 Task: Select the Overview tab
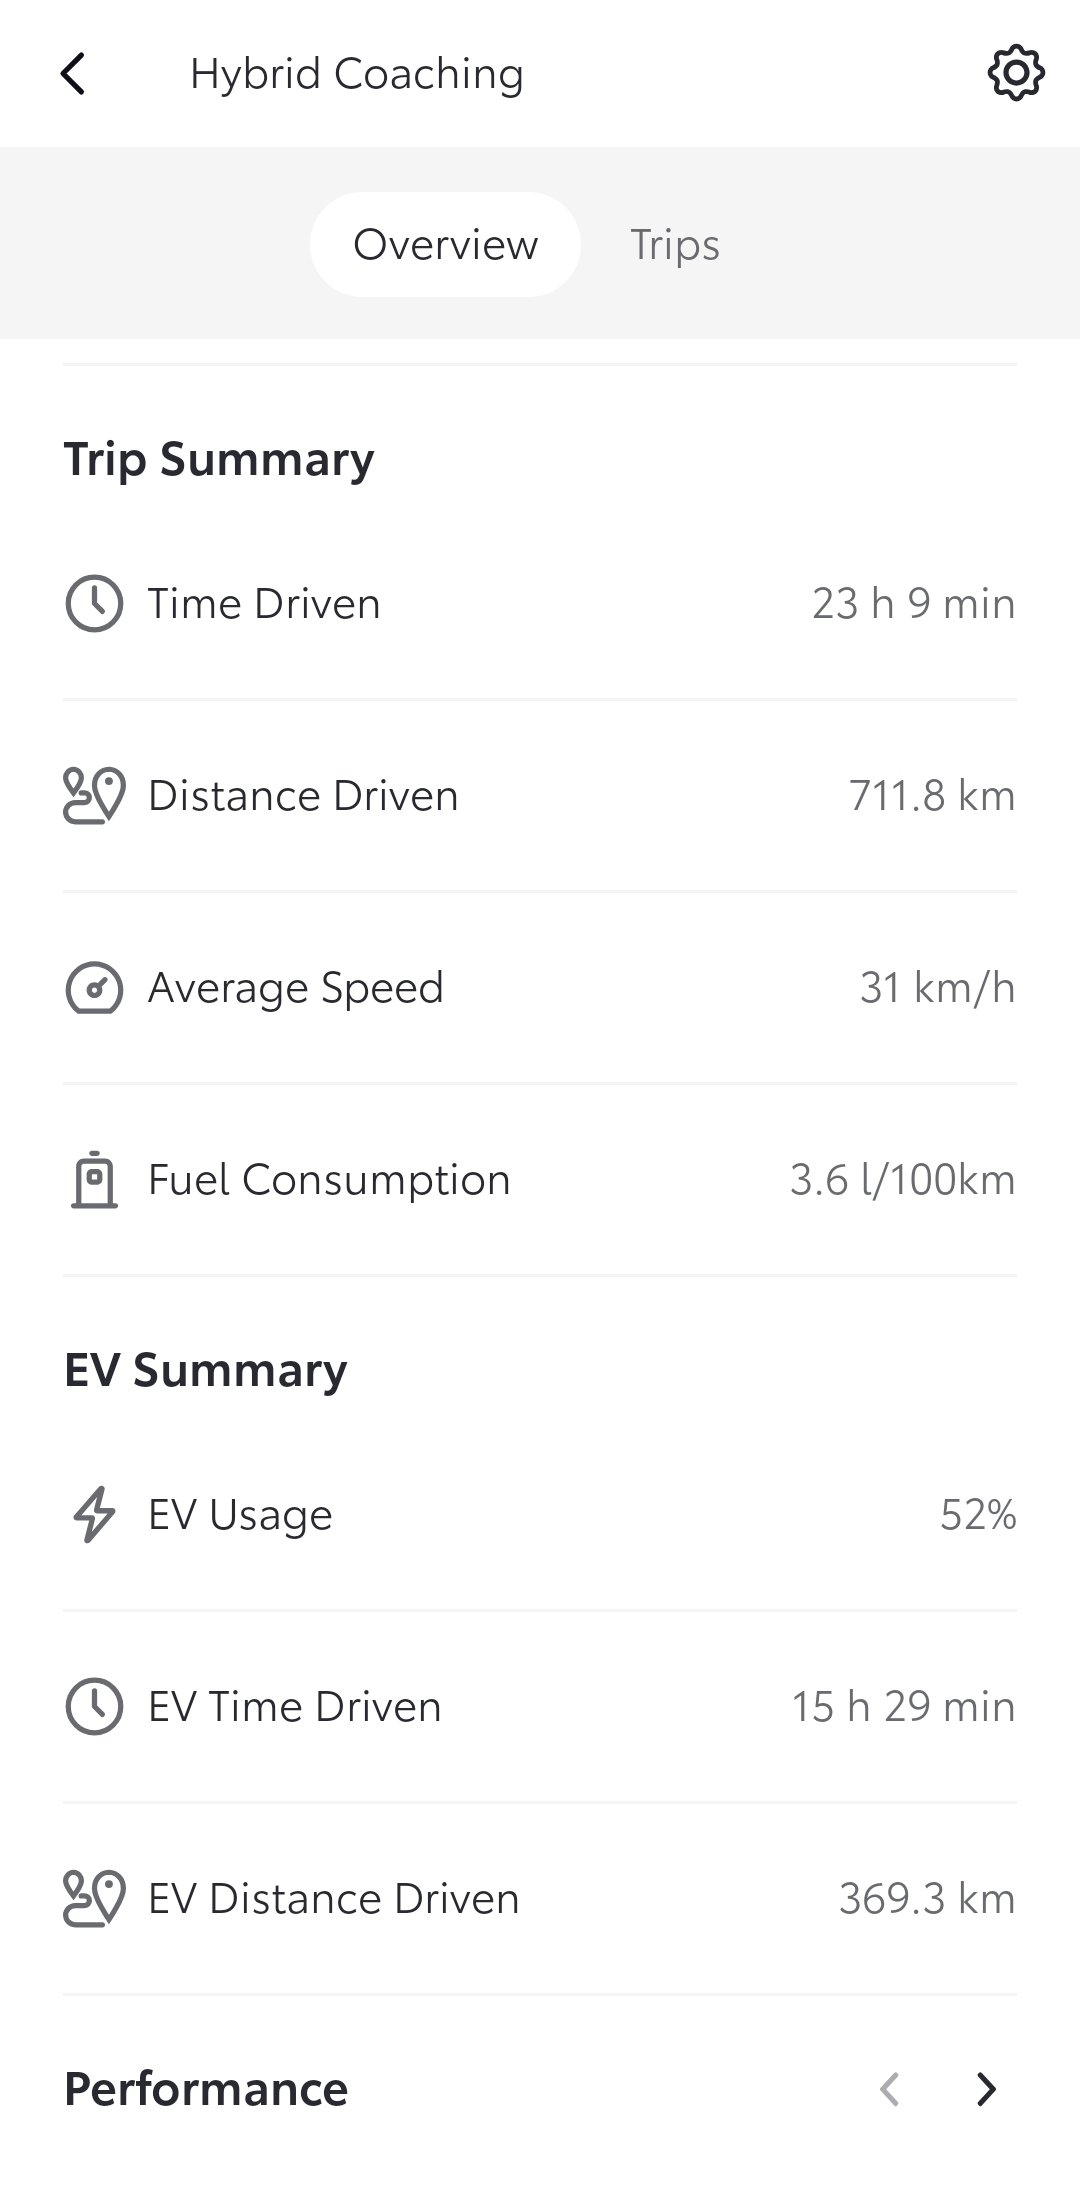(445, 245)
